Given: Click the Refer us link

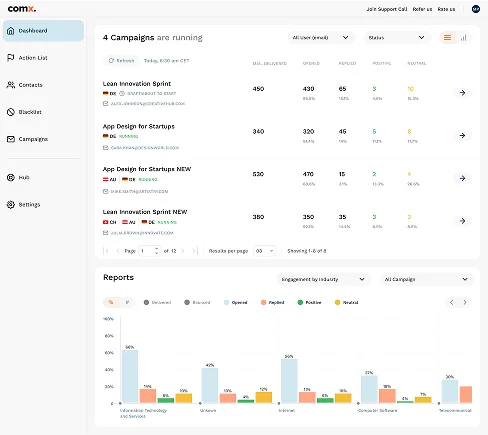Looking at the screenshot, I should pos(422,9).
